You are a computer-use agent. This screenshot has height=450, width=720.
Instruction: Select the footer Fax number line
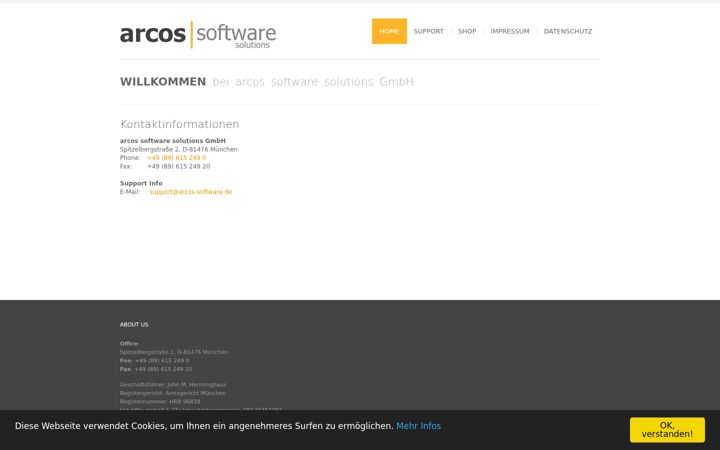point(156,369)
